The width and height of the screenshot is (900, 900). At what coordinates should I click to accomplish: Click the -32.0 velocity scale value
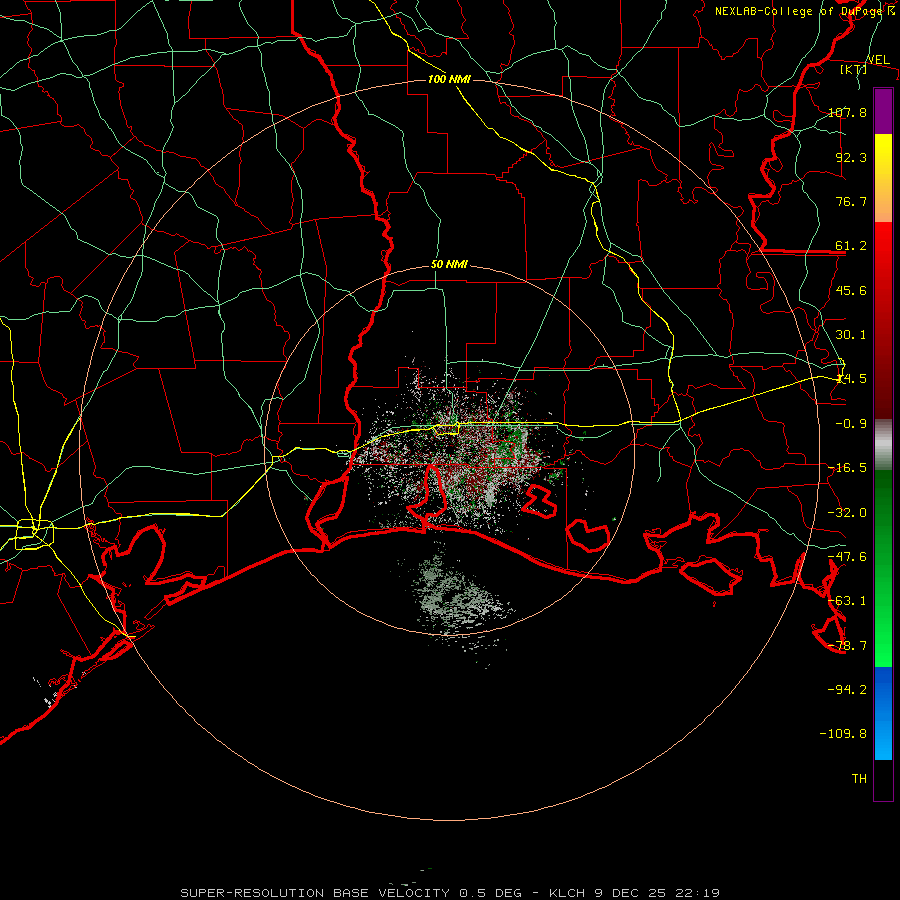click(847, 513)
